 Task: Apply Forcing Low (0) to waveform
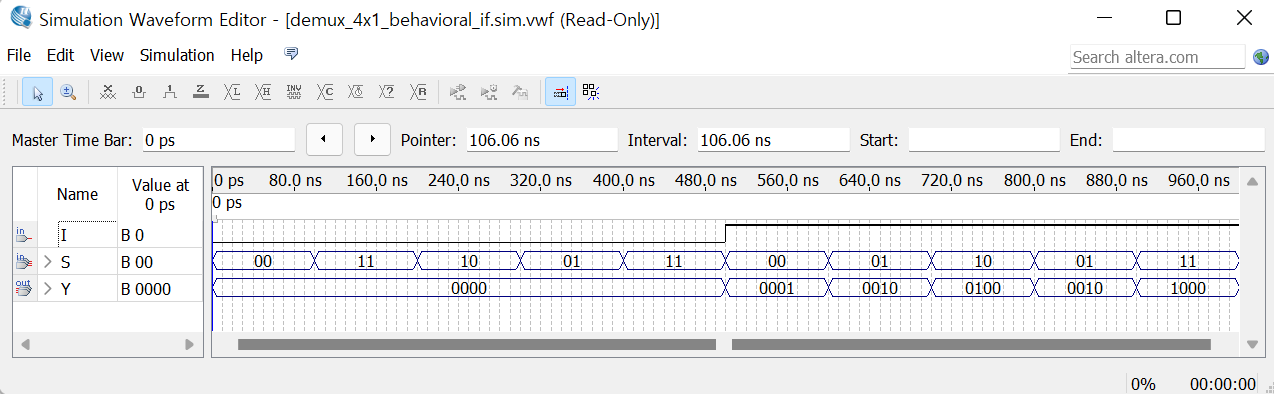point(139,92)
